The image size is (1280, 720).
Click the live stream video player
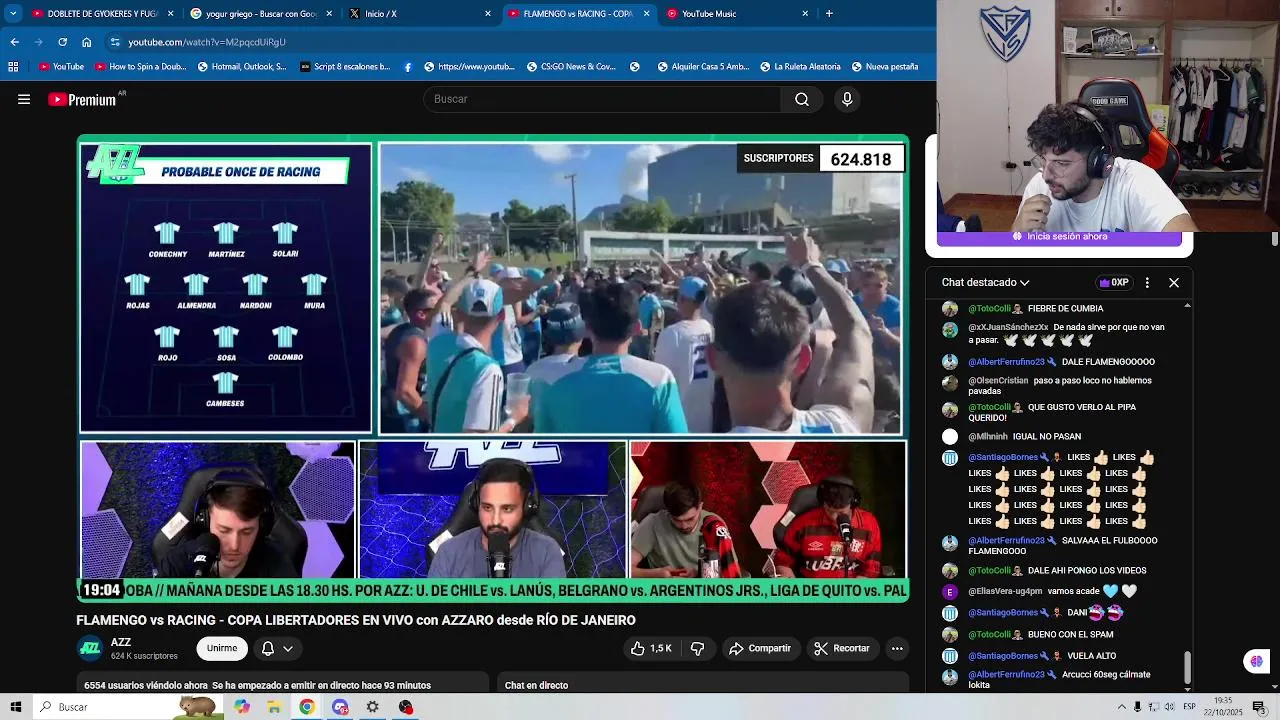point(493,368)
